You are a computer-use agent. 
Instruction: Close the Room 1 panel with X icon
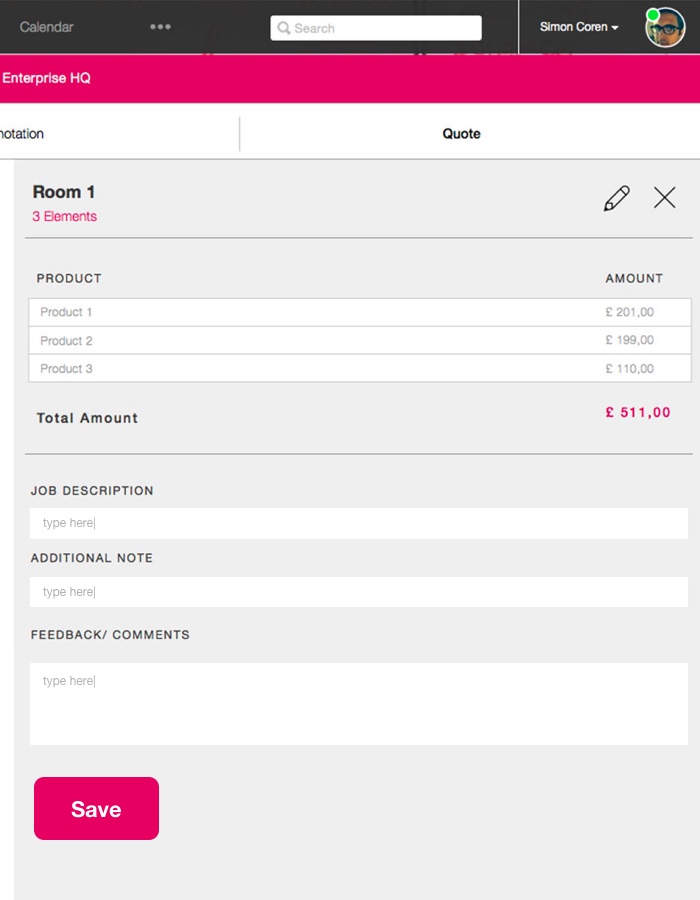(665, 198)
